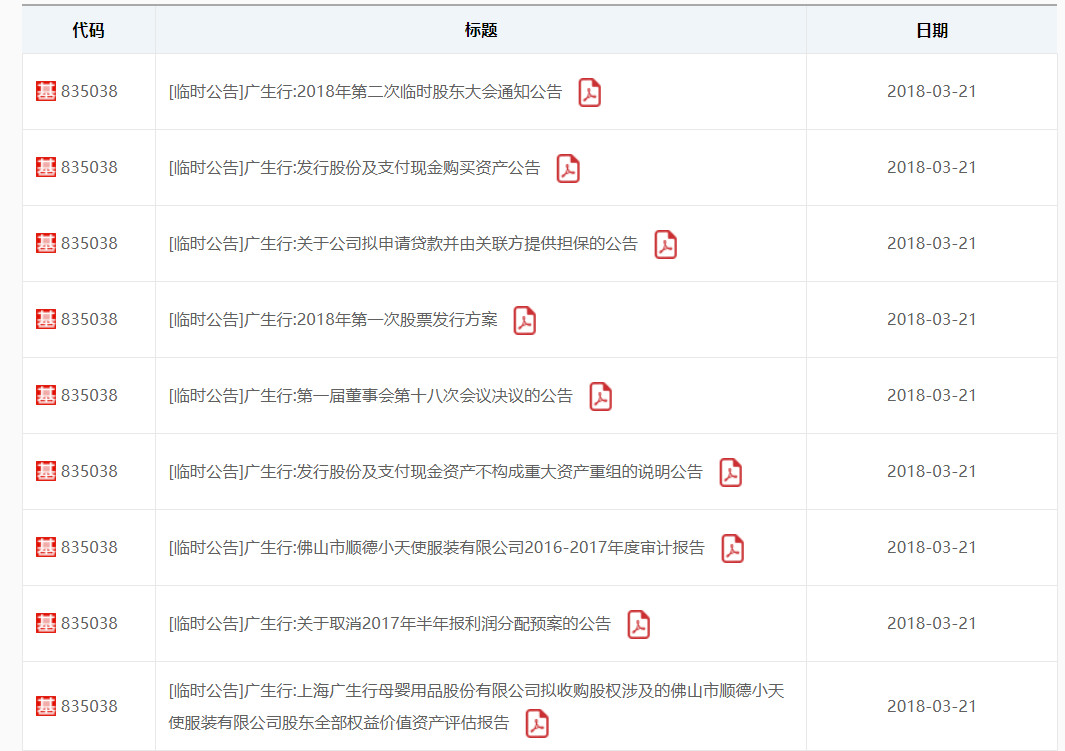
Task: Click PDF icon for 不构成重大资产重组的说明公告
Action: pos(730,473)
